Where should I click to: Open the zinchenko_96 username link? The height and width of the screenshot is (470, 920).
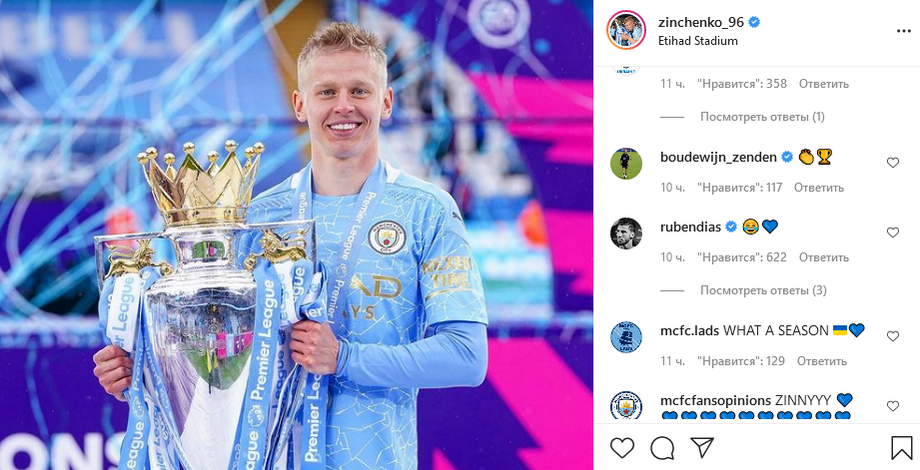[701, 22]
